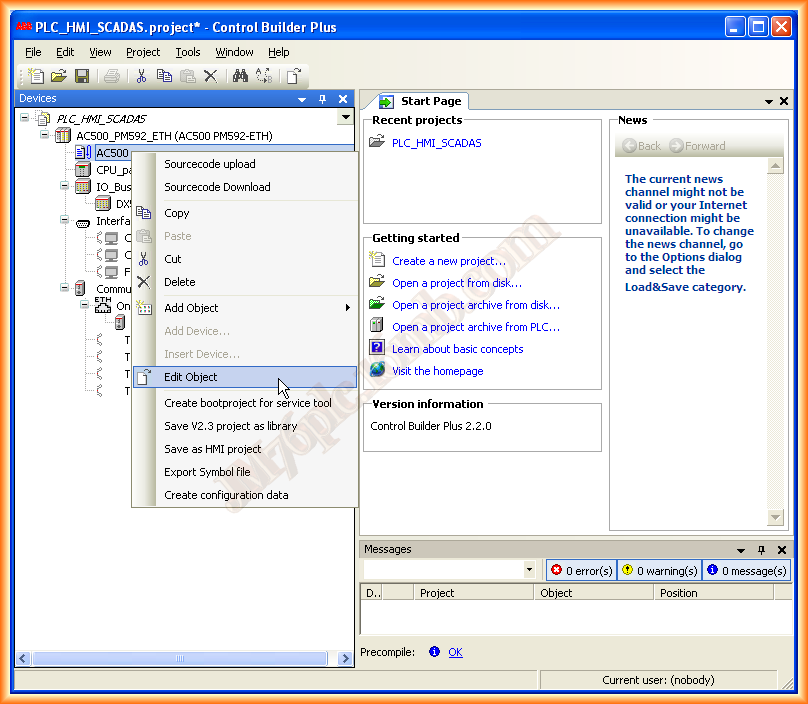The width and height of the screenshot is (808, 704).
Task: Pin the Devices panel with the pushpin icon
Action: point(323,99)
